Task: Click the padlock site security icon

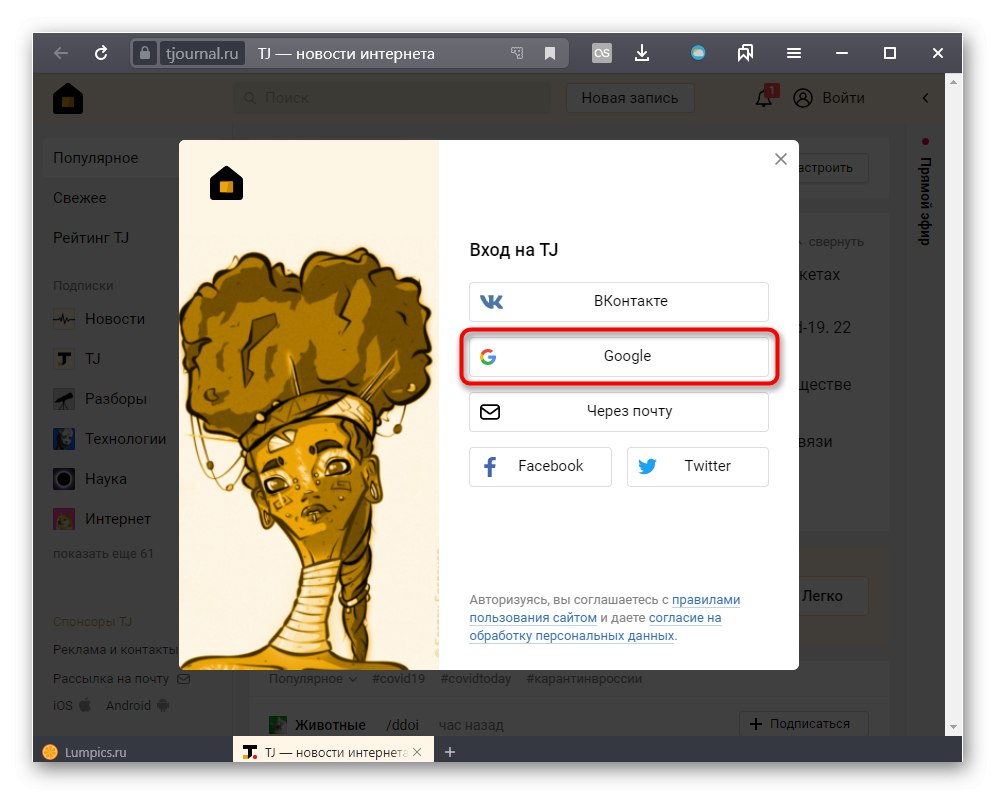Action: [x=145, y=53]
